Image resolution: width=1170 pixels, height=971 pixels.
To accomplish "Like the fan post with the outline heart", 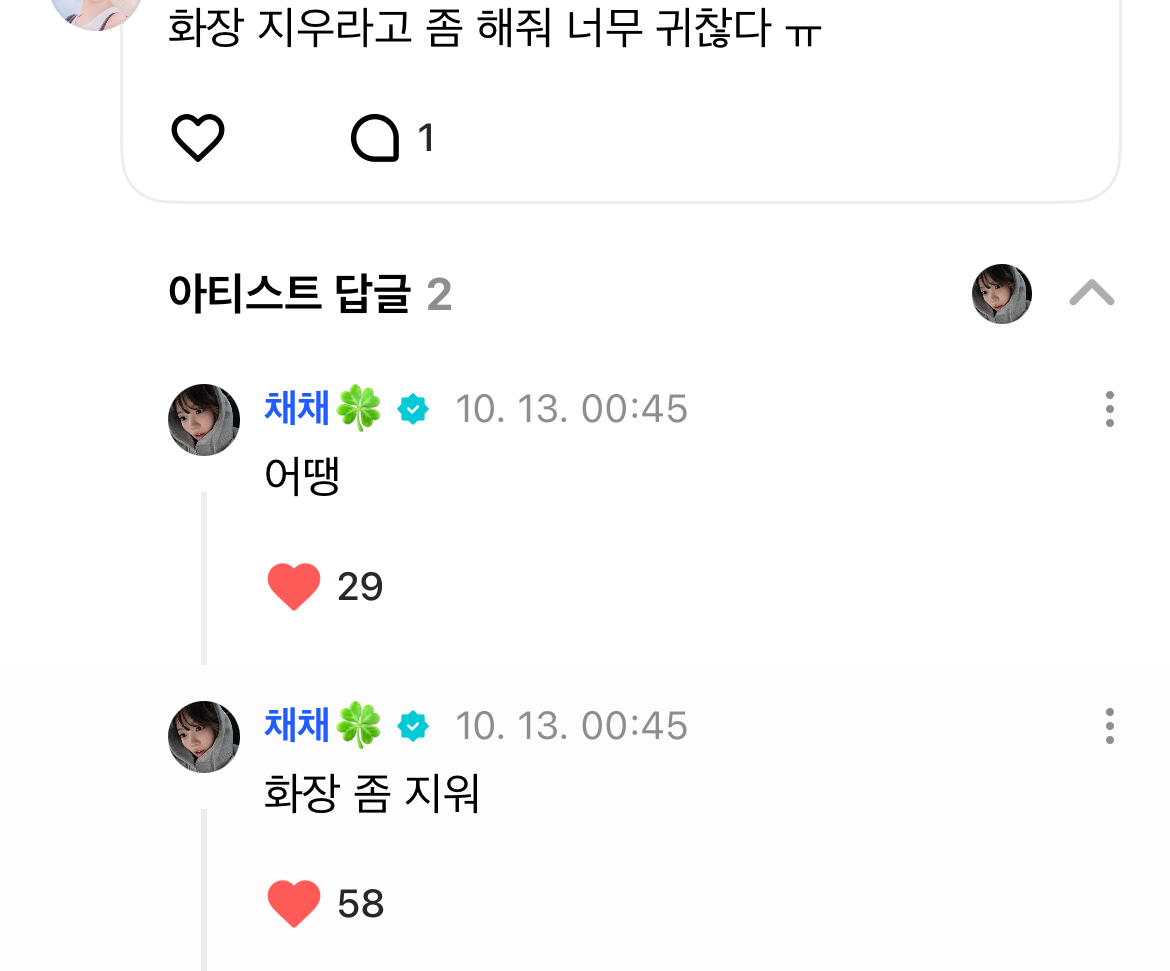I will coord(198,138).
